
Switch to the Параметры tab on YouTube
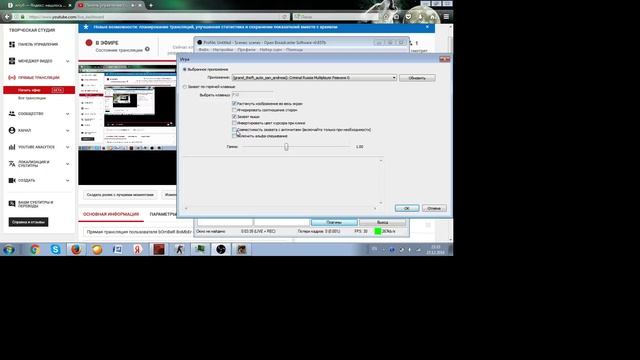click(163, 214)
